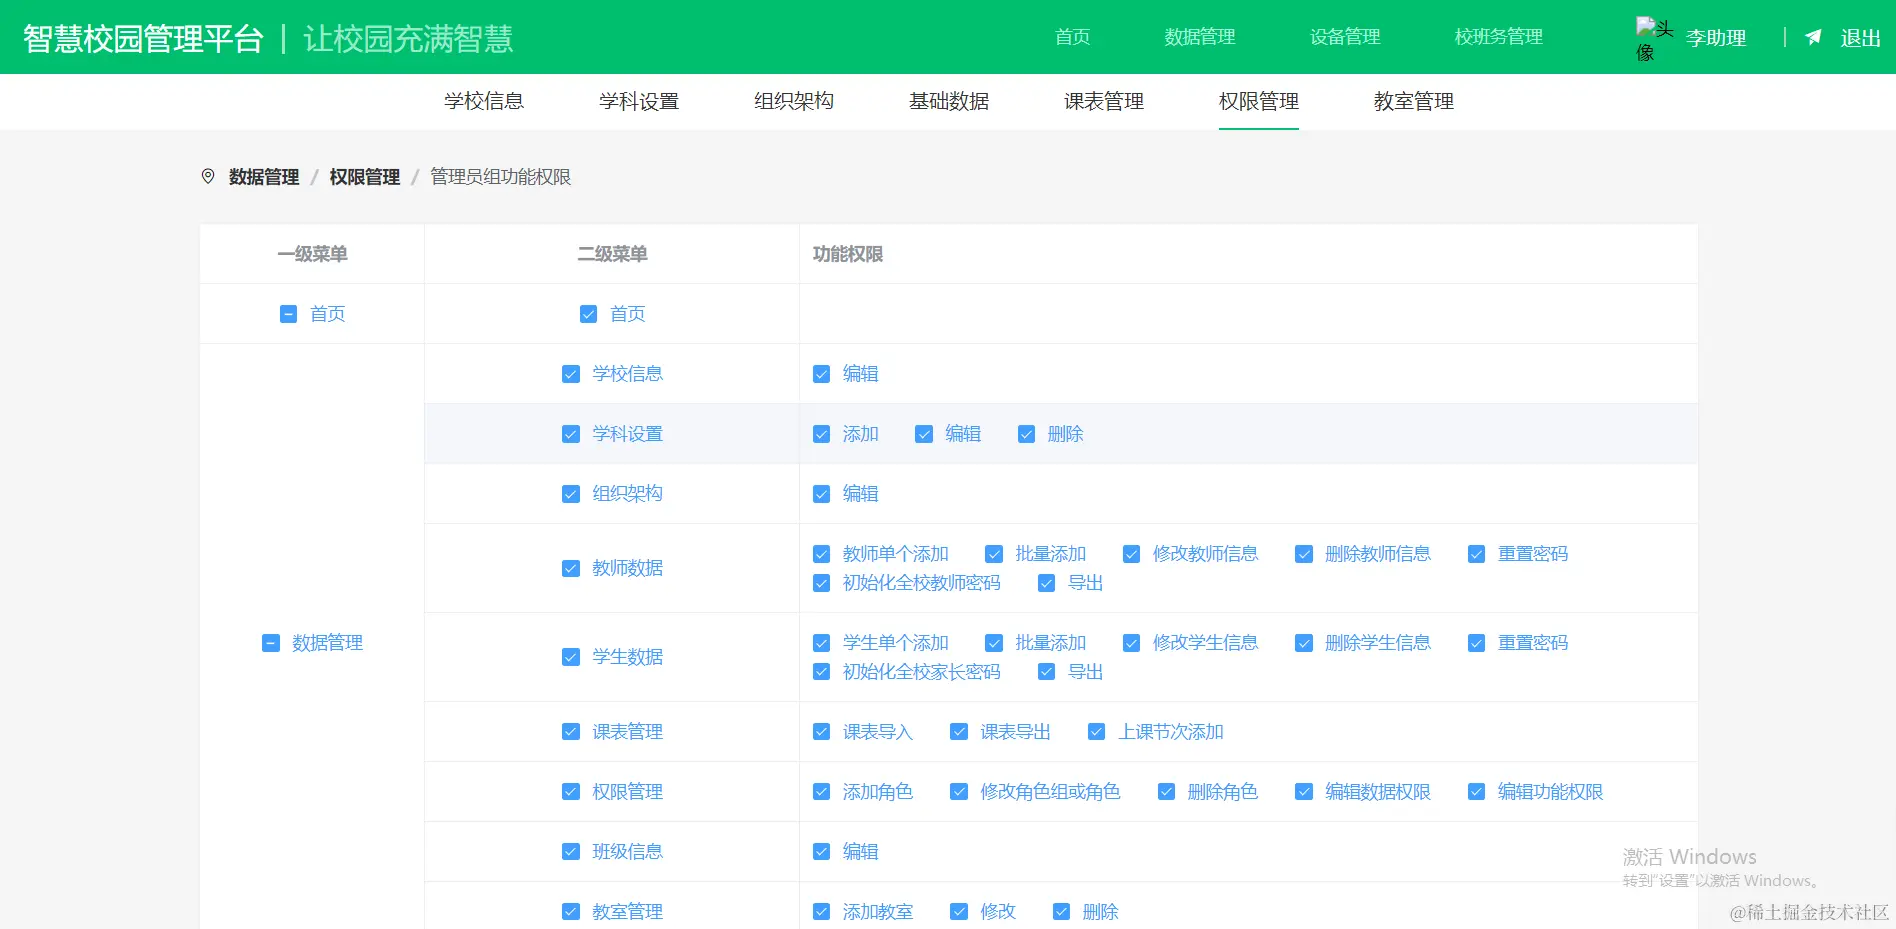The width and height of the screenshot is (1896, 929).
Task: Uncheck 班级信息 second-level menu checkbox
Action: (570, 852)
